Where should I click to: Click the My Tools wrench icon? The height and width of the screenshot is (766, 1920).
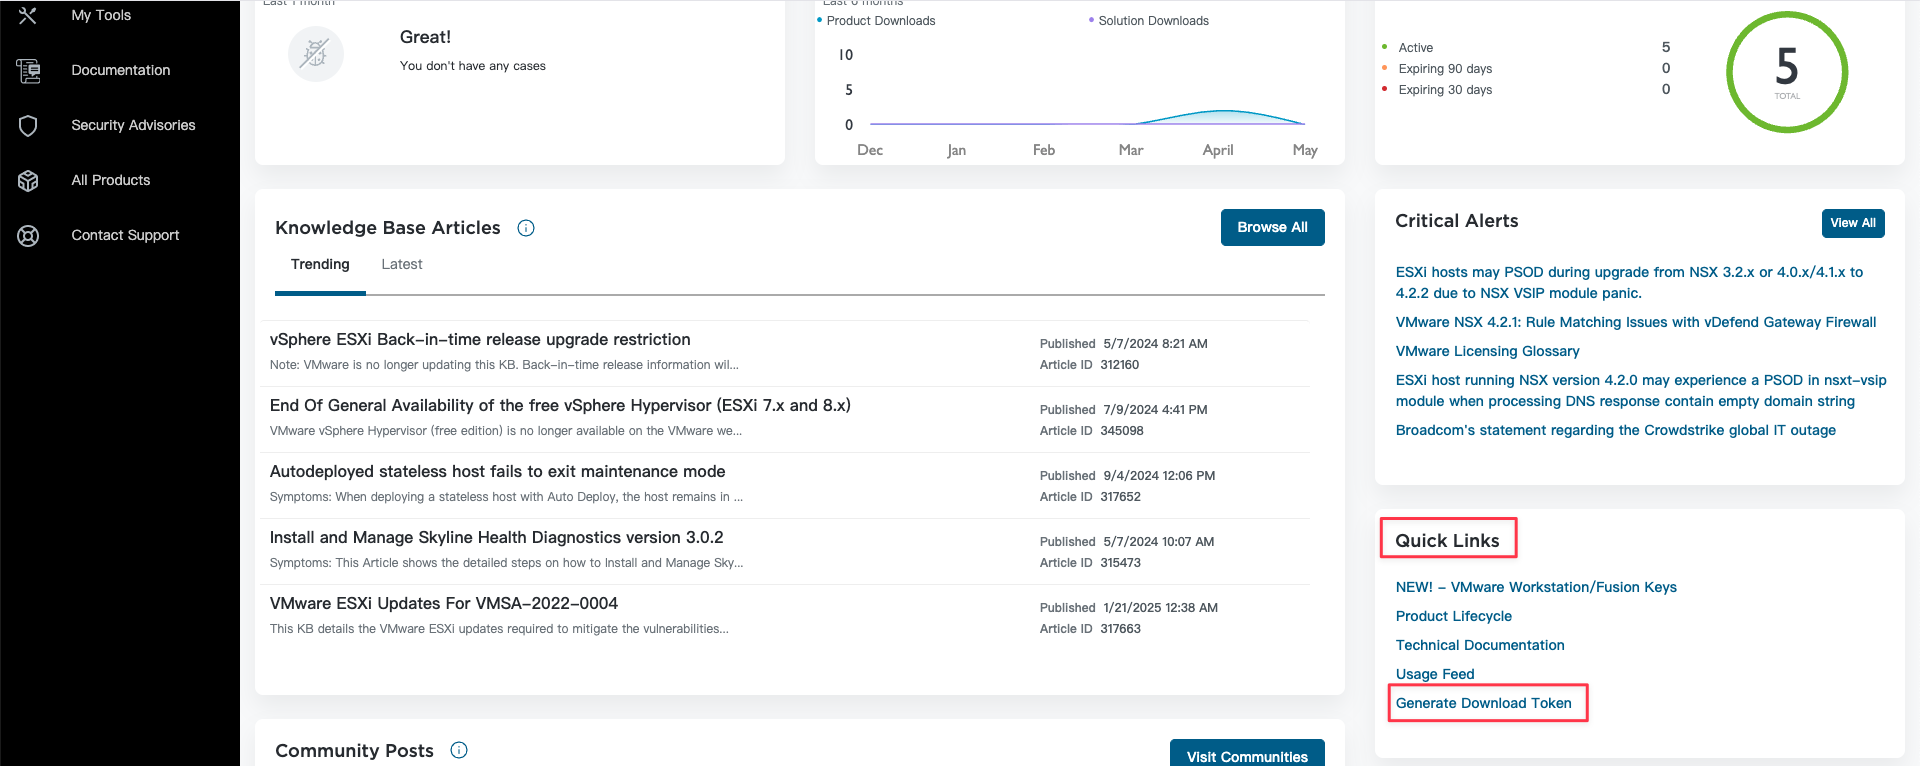[28, 15]
